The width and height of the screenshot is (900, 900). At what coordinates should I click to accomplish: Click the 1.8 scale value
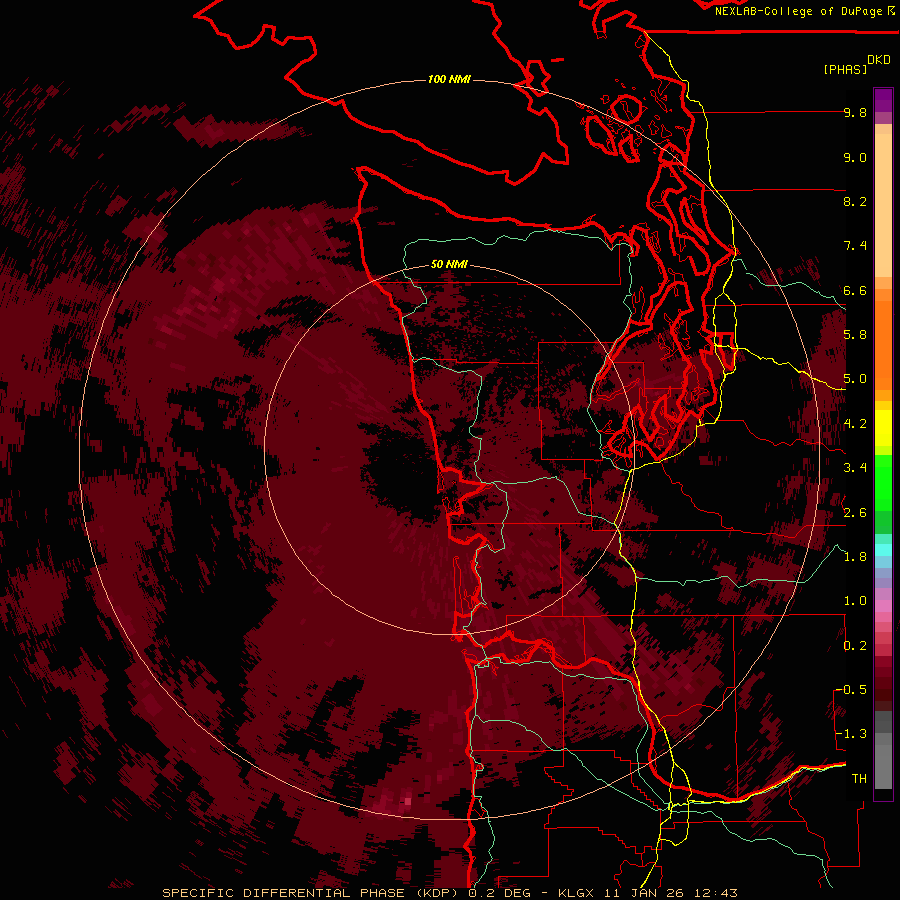click(855, 557)
